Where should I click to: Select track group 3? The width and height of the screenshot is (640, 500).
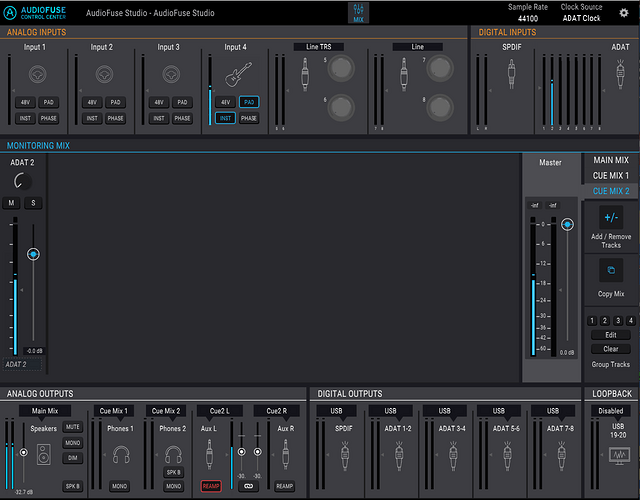click(618, 321)
